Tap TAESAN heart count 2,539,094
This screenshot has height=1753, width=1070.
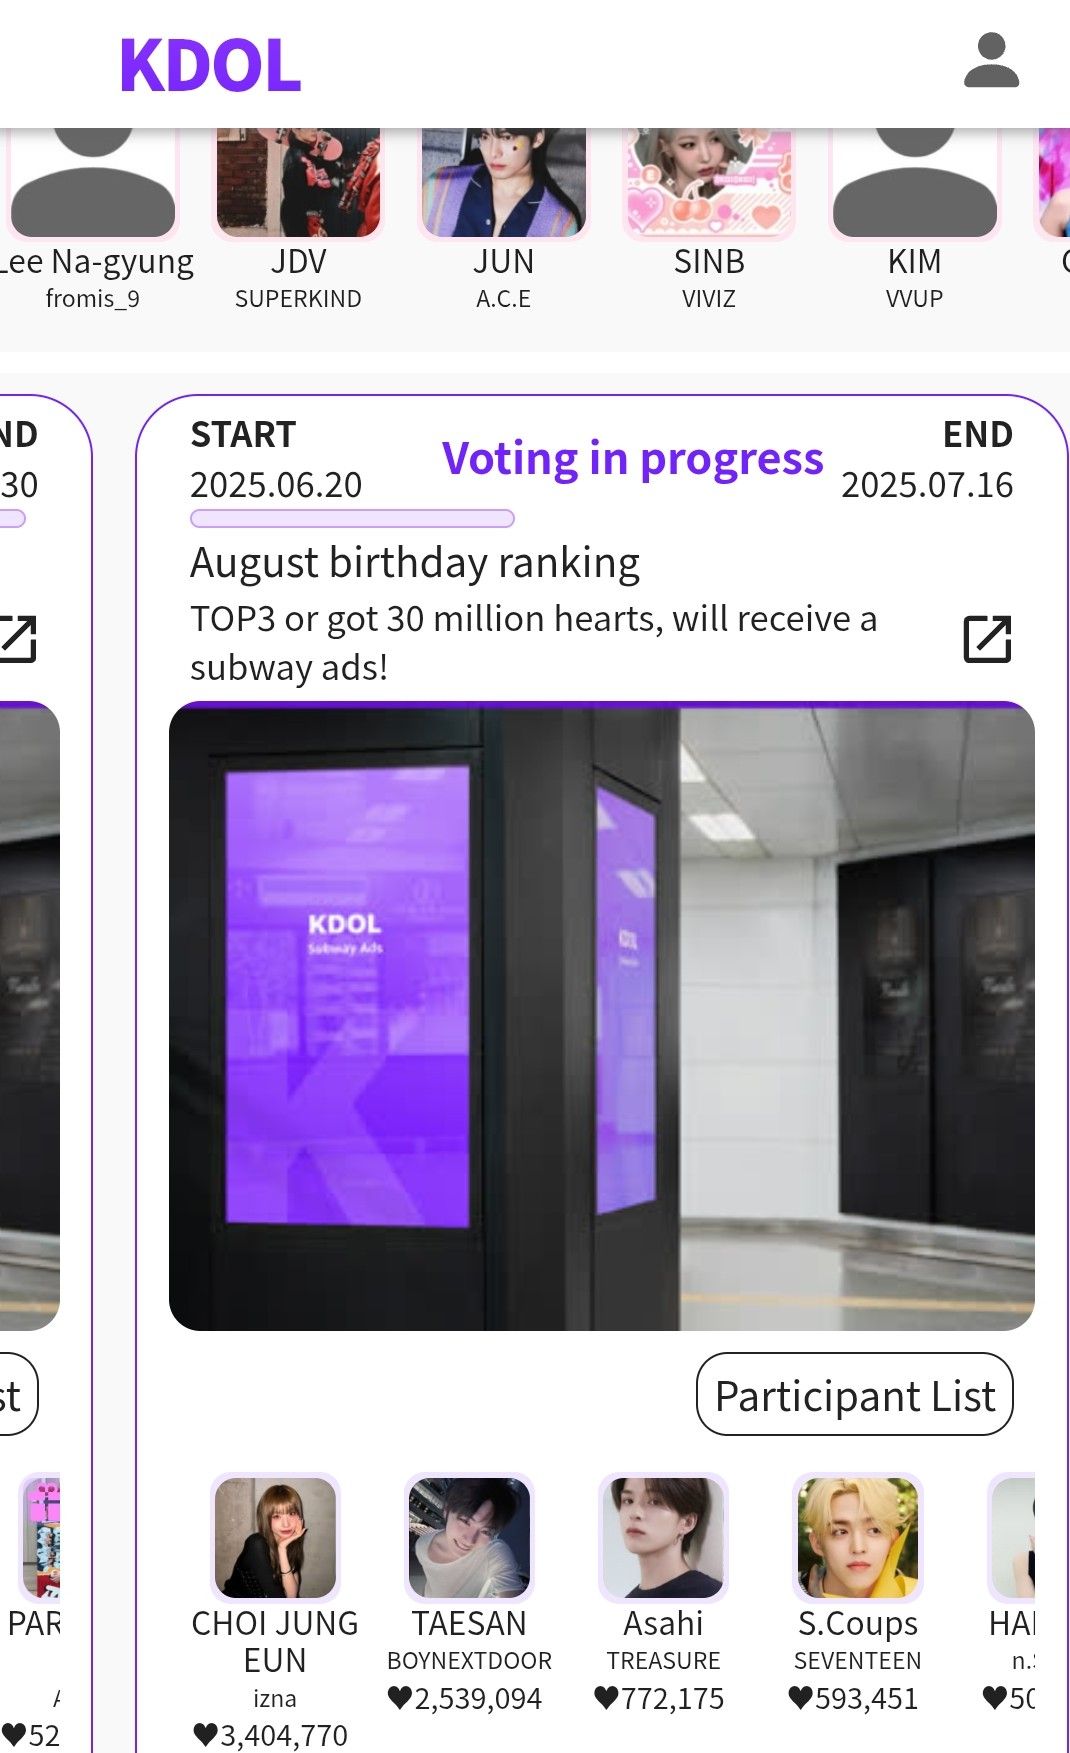tap(464, 1698)
